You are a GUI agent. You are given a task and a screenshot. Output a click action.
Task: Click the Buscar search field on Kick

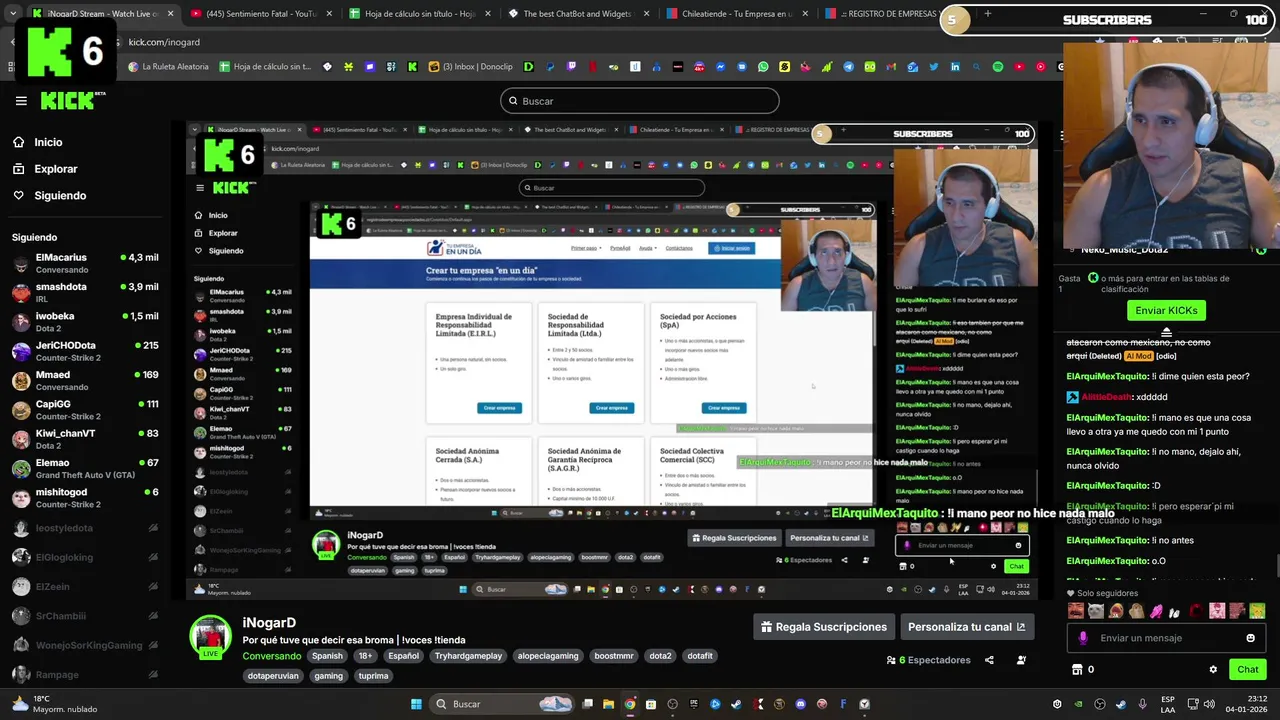[x=639, y=101]
